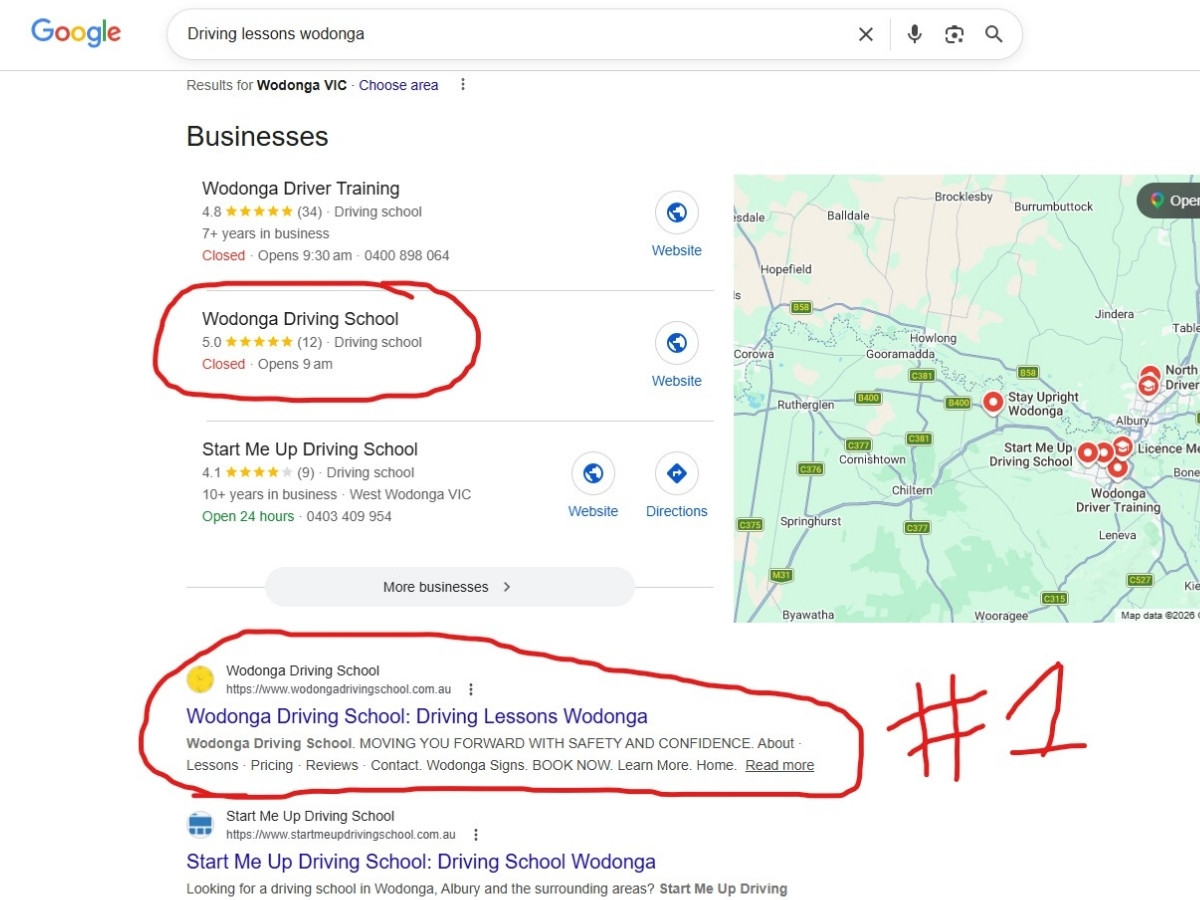Click the 5.0 rating of Wodonga Driving School
The width and height of the screenshot is (1200, 900).
pos(211,342)
